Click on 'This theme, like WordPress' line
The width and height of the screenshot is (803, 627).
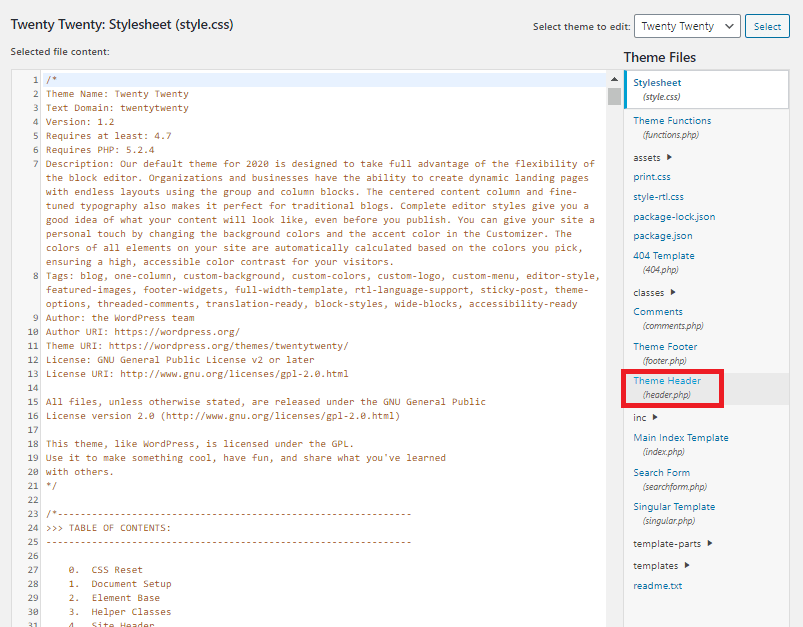point(200,444)
